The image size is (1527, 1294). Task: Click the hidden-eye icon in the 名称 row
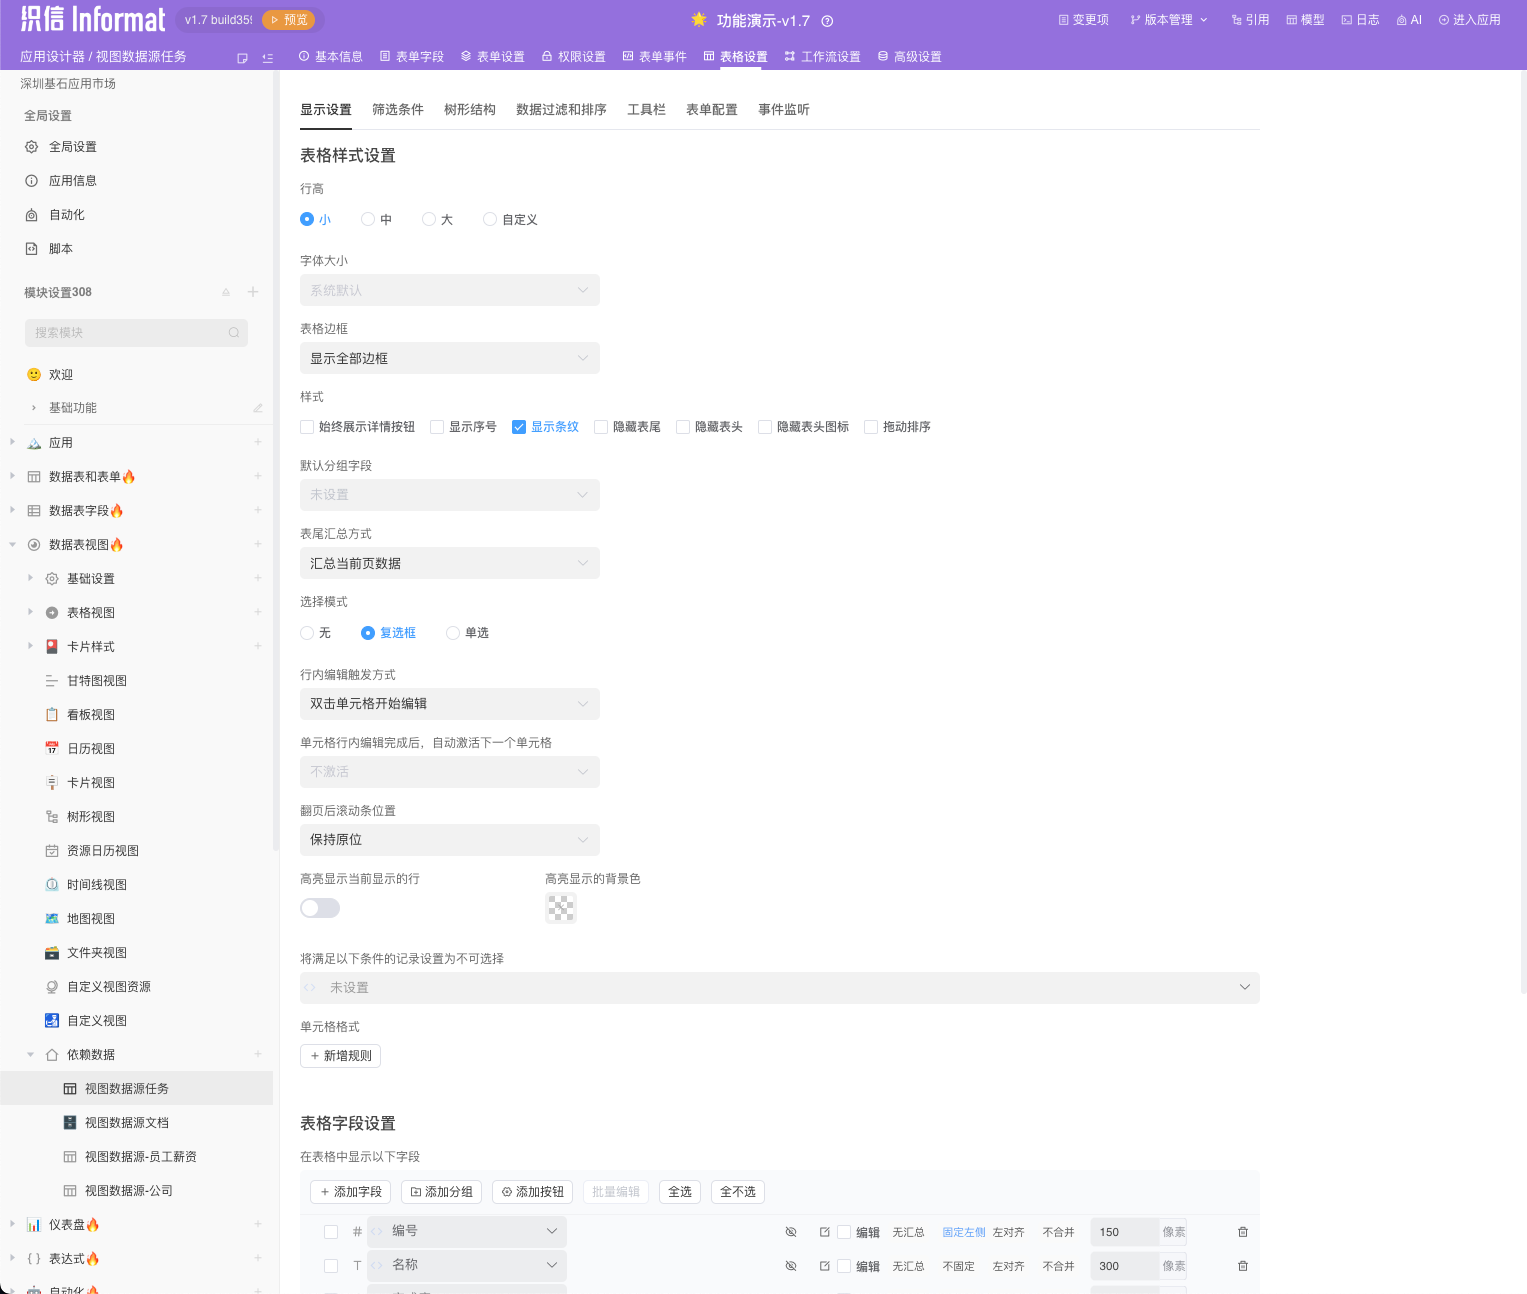[x=791, y=1266]
